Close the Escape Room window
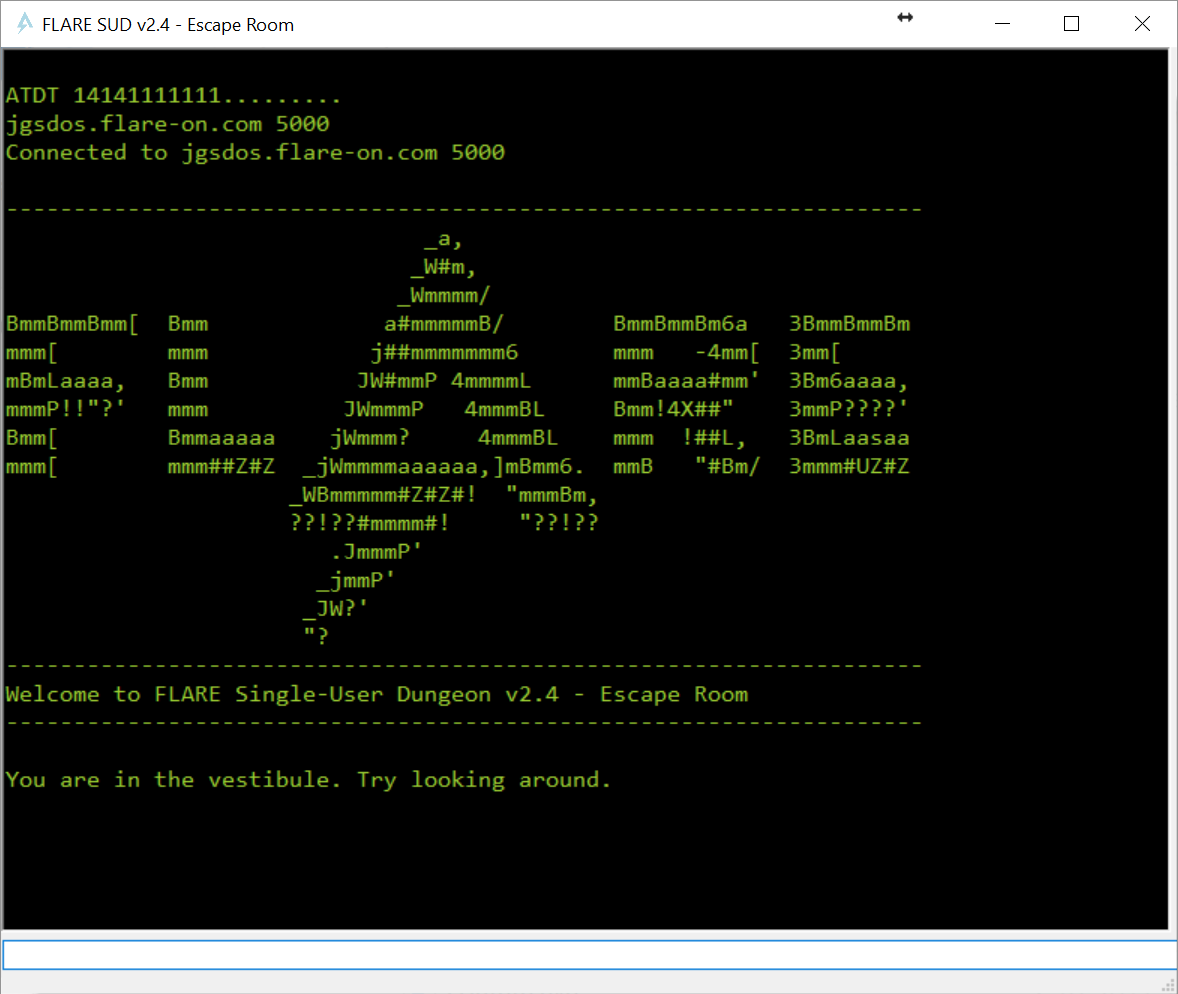Image resolution: width=1178 pixels, height=994 pixels. click(x=1142, y=22)
